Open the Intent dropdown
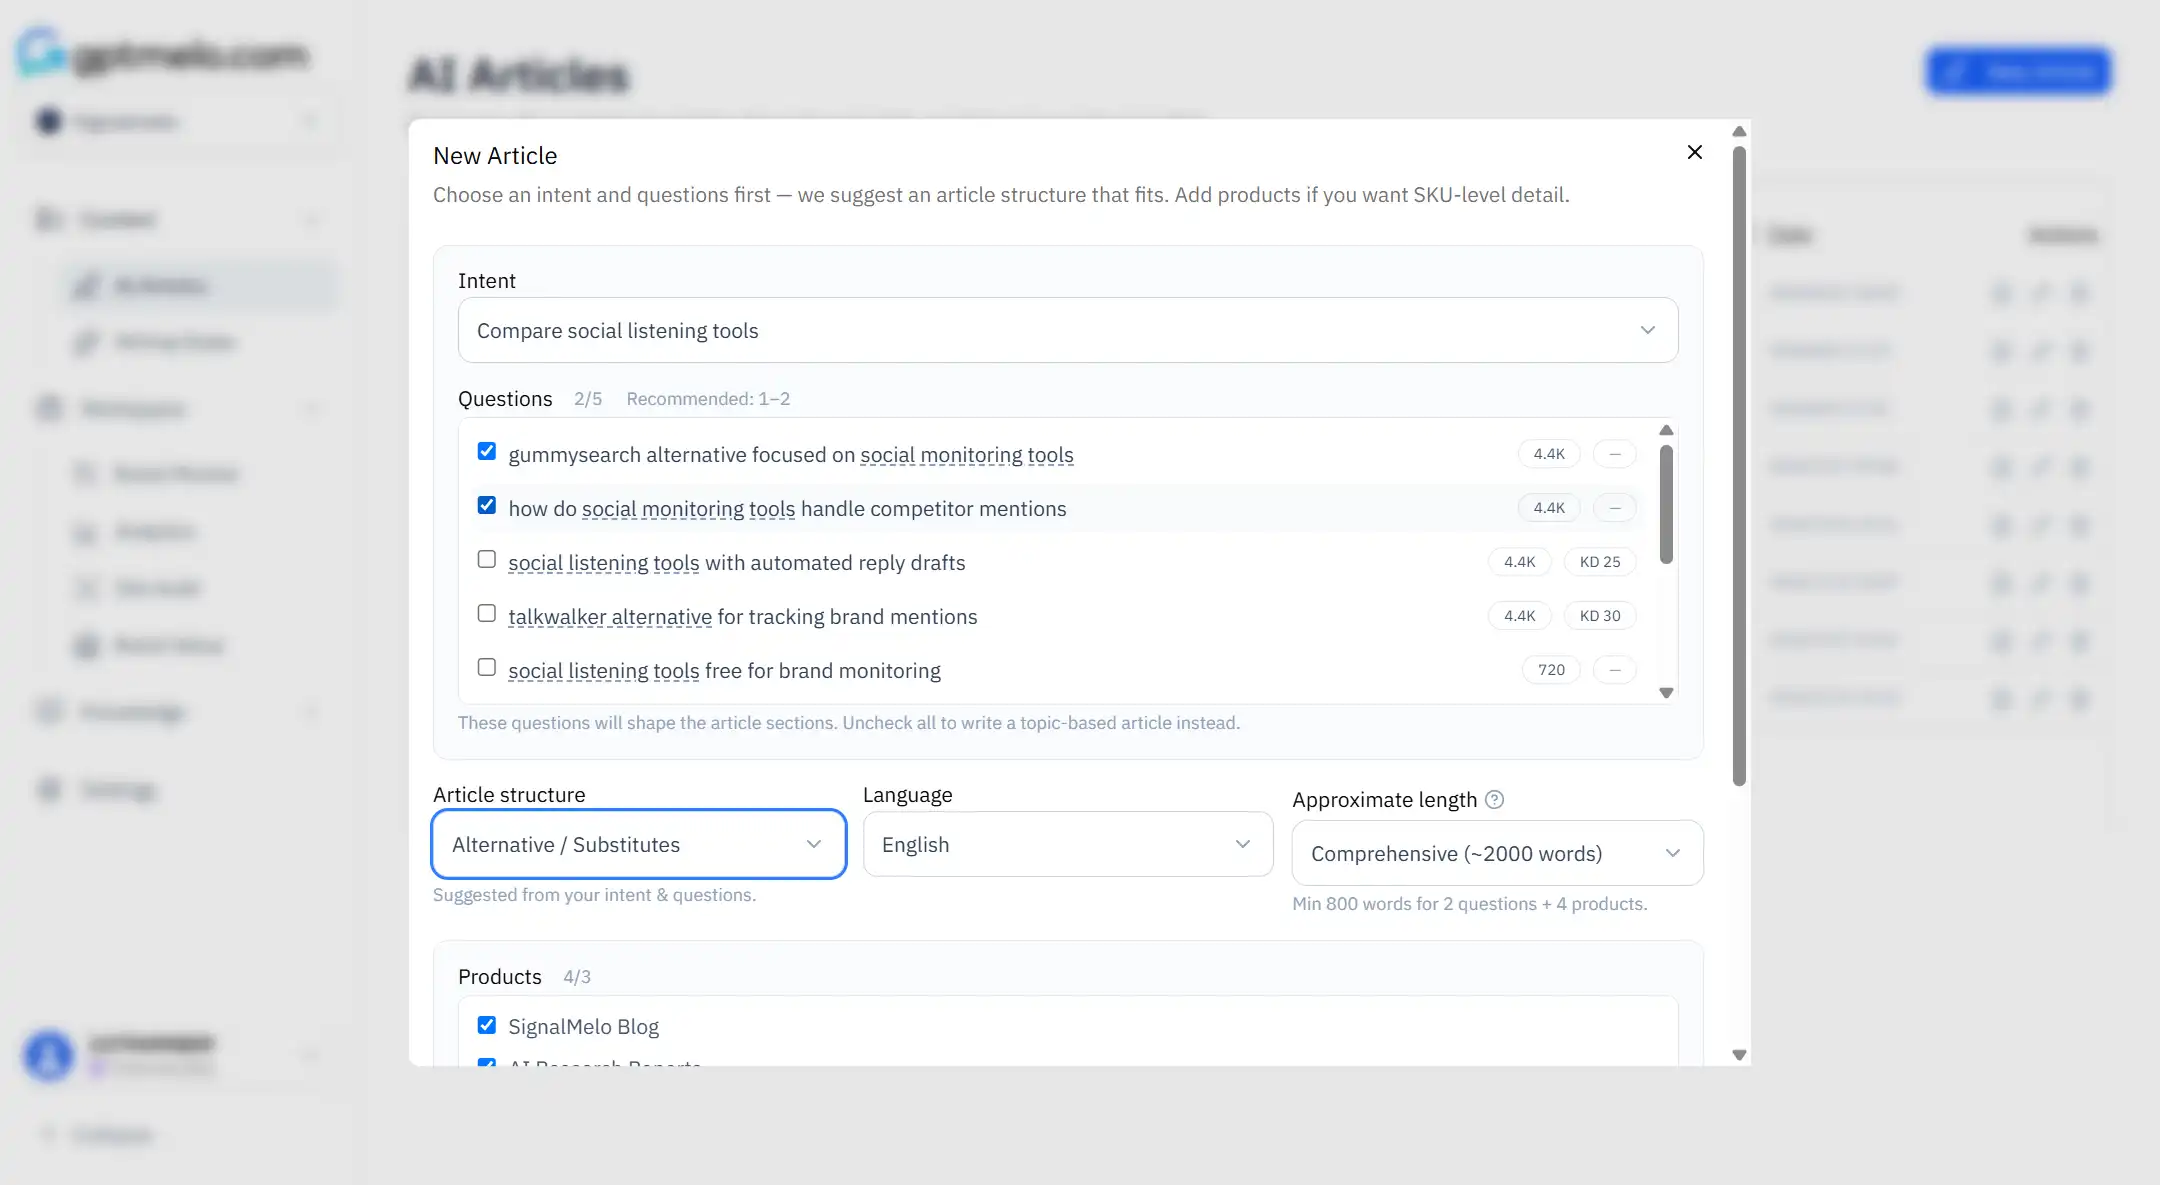 (x=1067, y=330)
